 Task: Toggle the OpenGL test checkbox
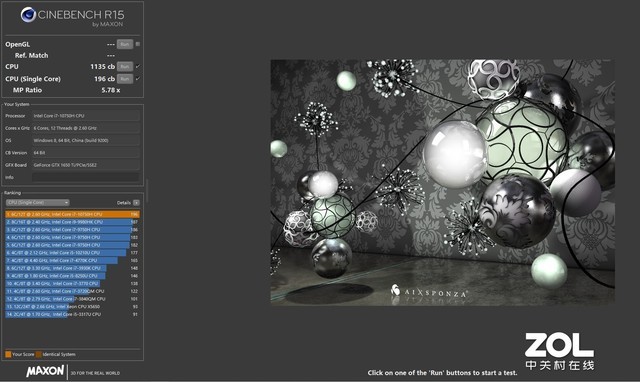point(138,44)
